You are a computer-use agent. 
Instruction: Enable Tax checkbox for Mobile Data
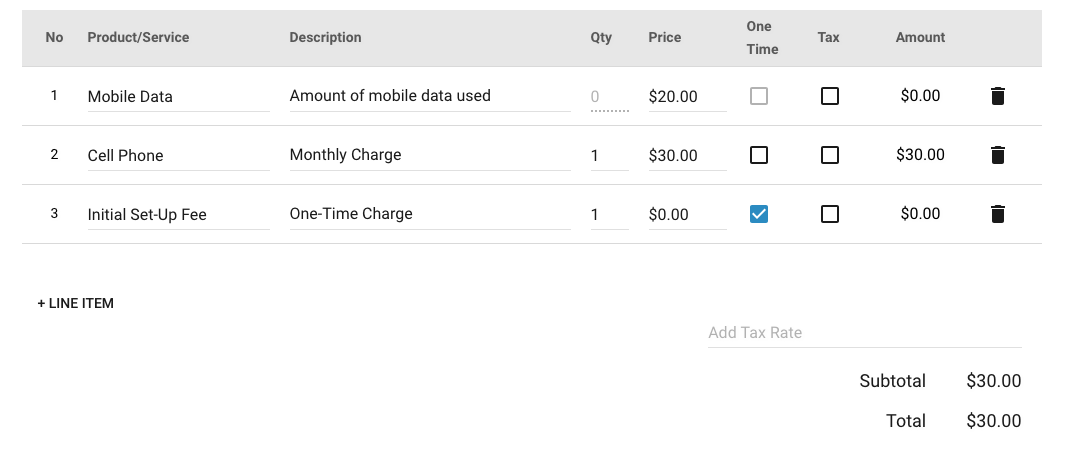click(x=830, y=96)
